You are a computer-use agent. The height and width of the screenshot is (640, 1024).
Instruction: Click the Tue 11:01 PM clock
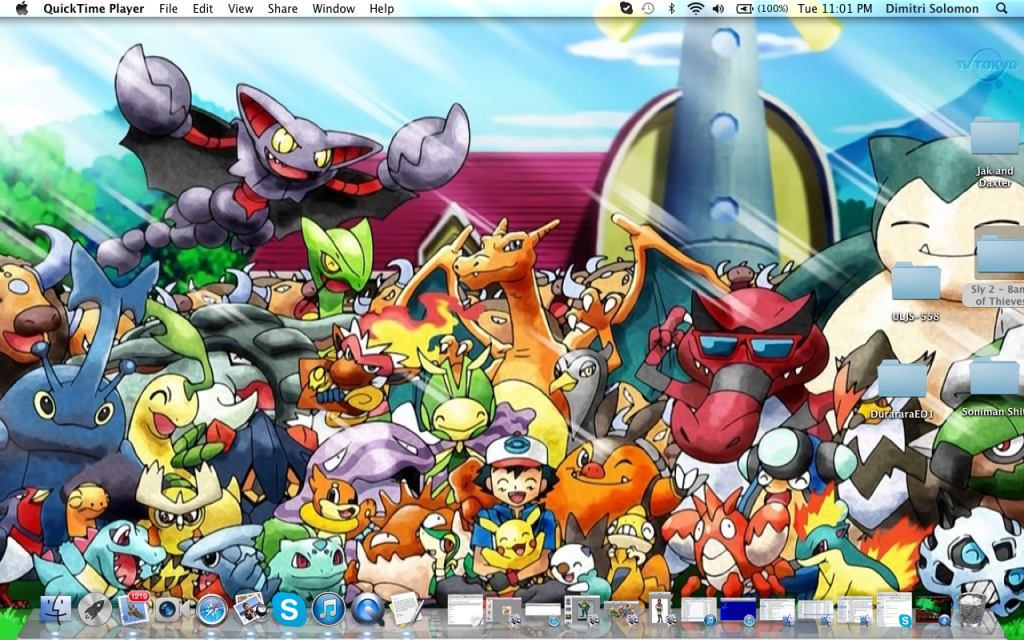point(835,8)
